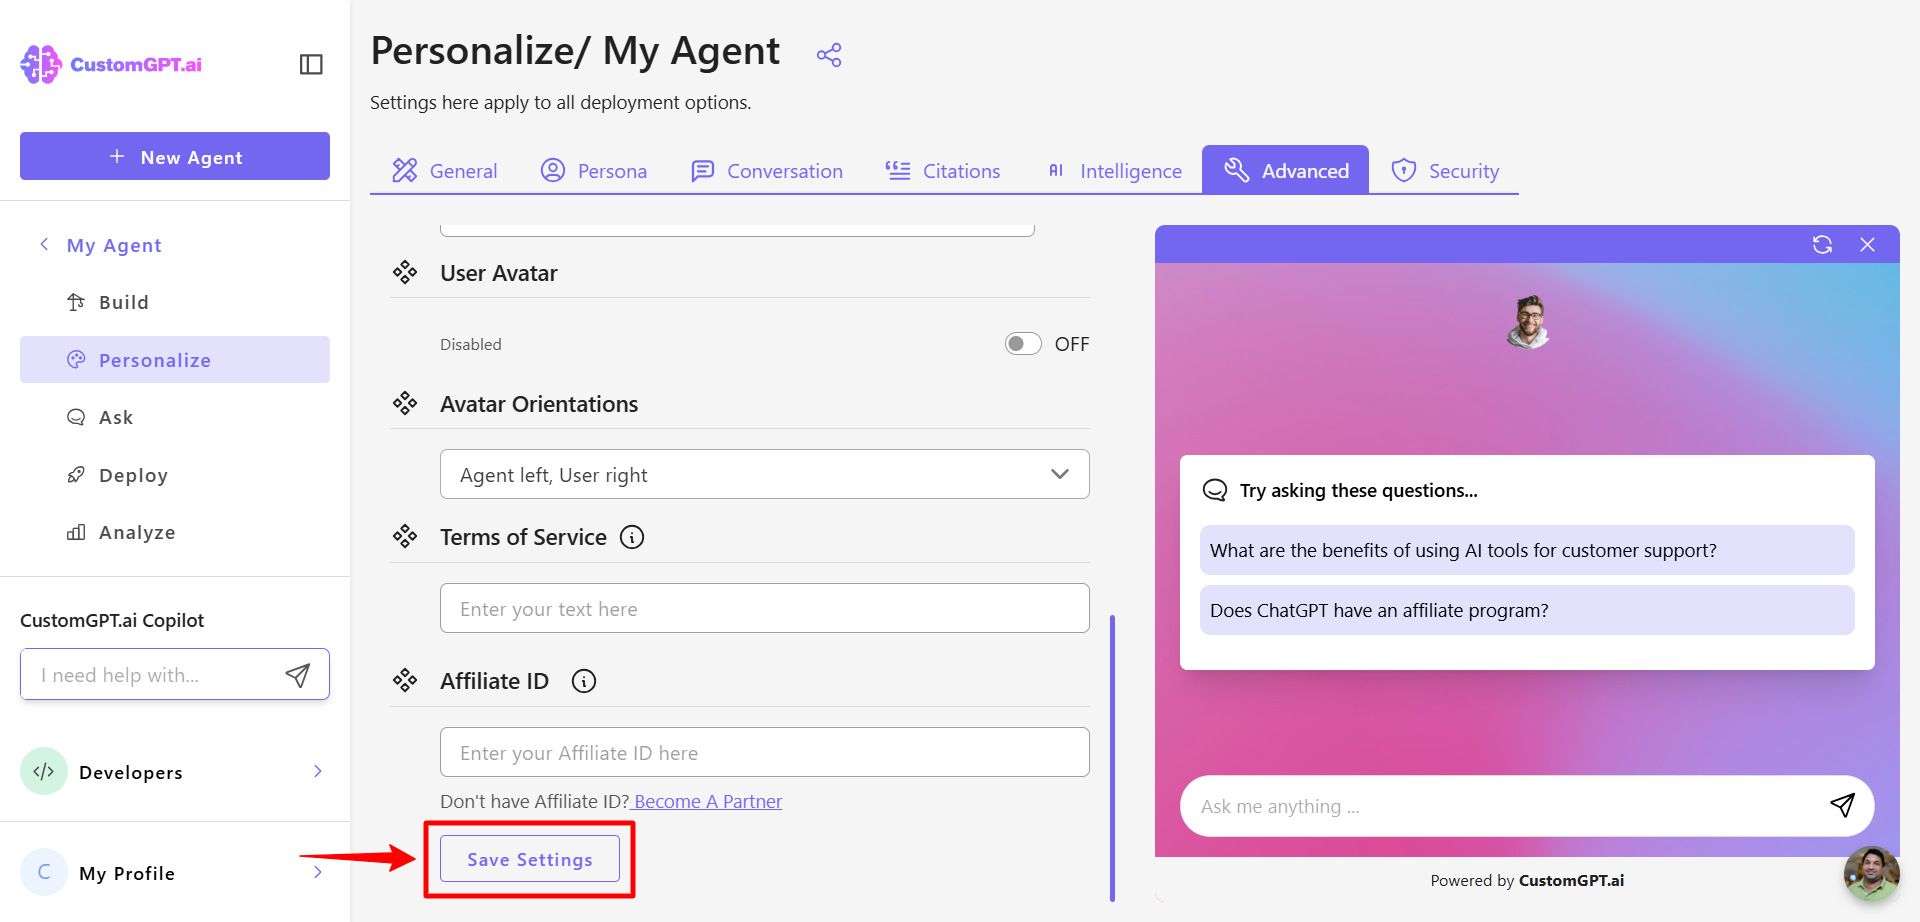Open Ask in the sidebar

175,417
